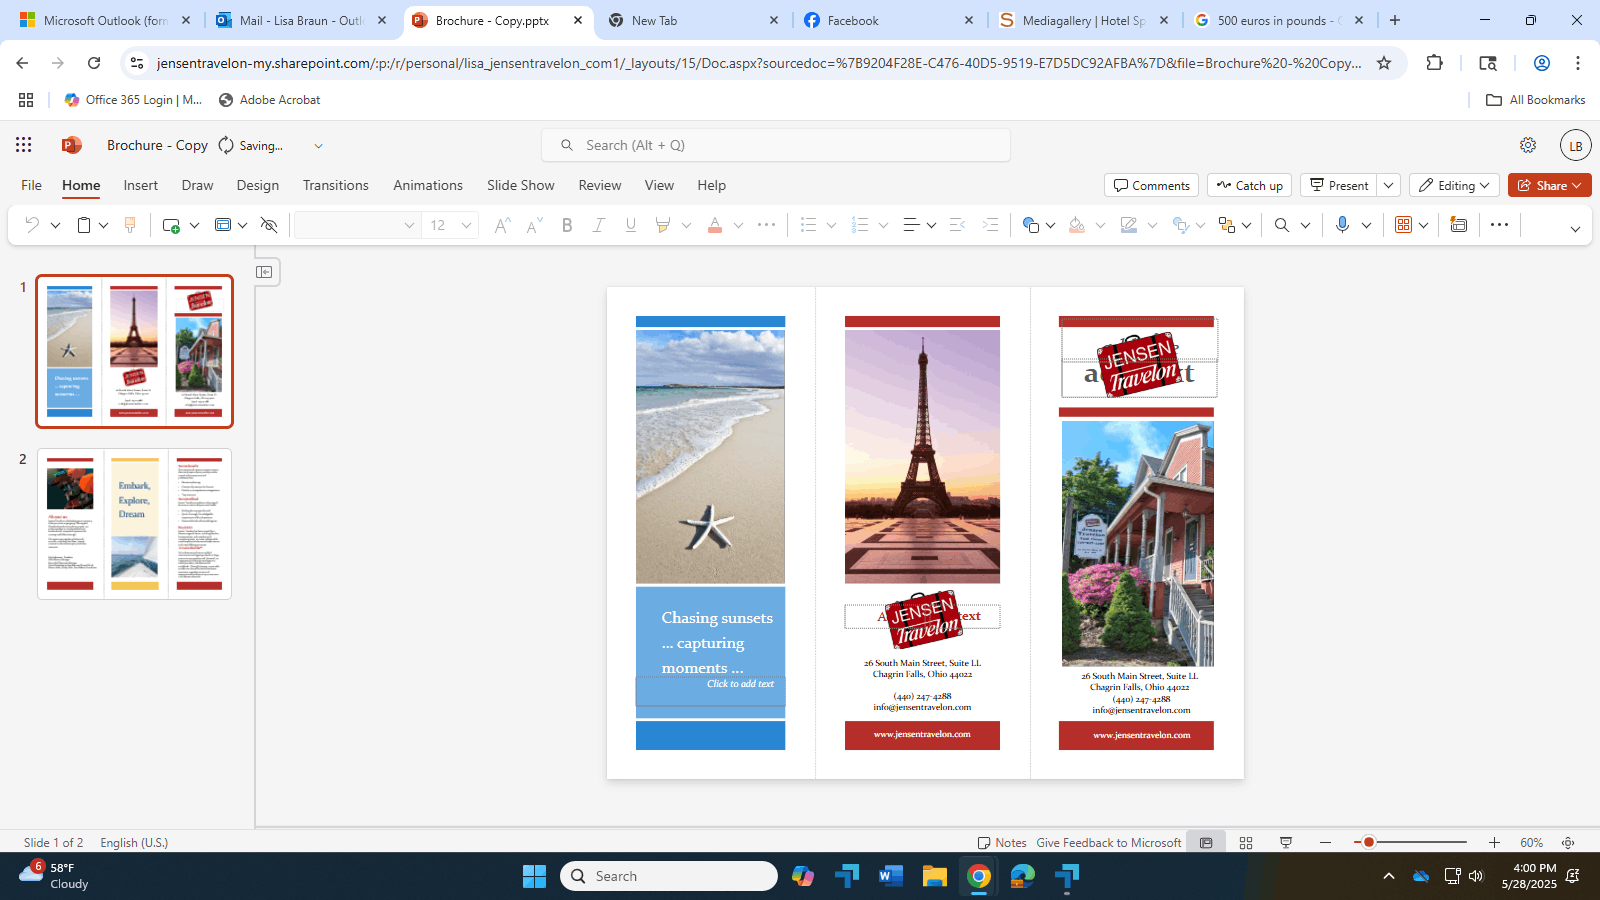1600x900 pixels.
Task: Toggle bold formatting
Action: point(567,224)
